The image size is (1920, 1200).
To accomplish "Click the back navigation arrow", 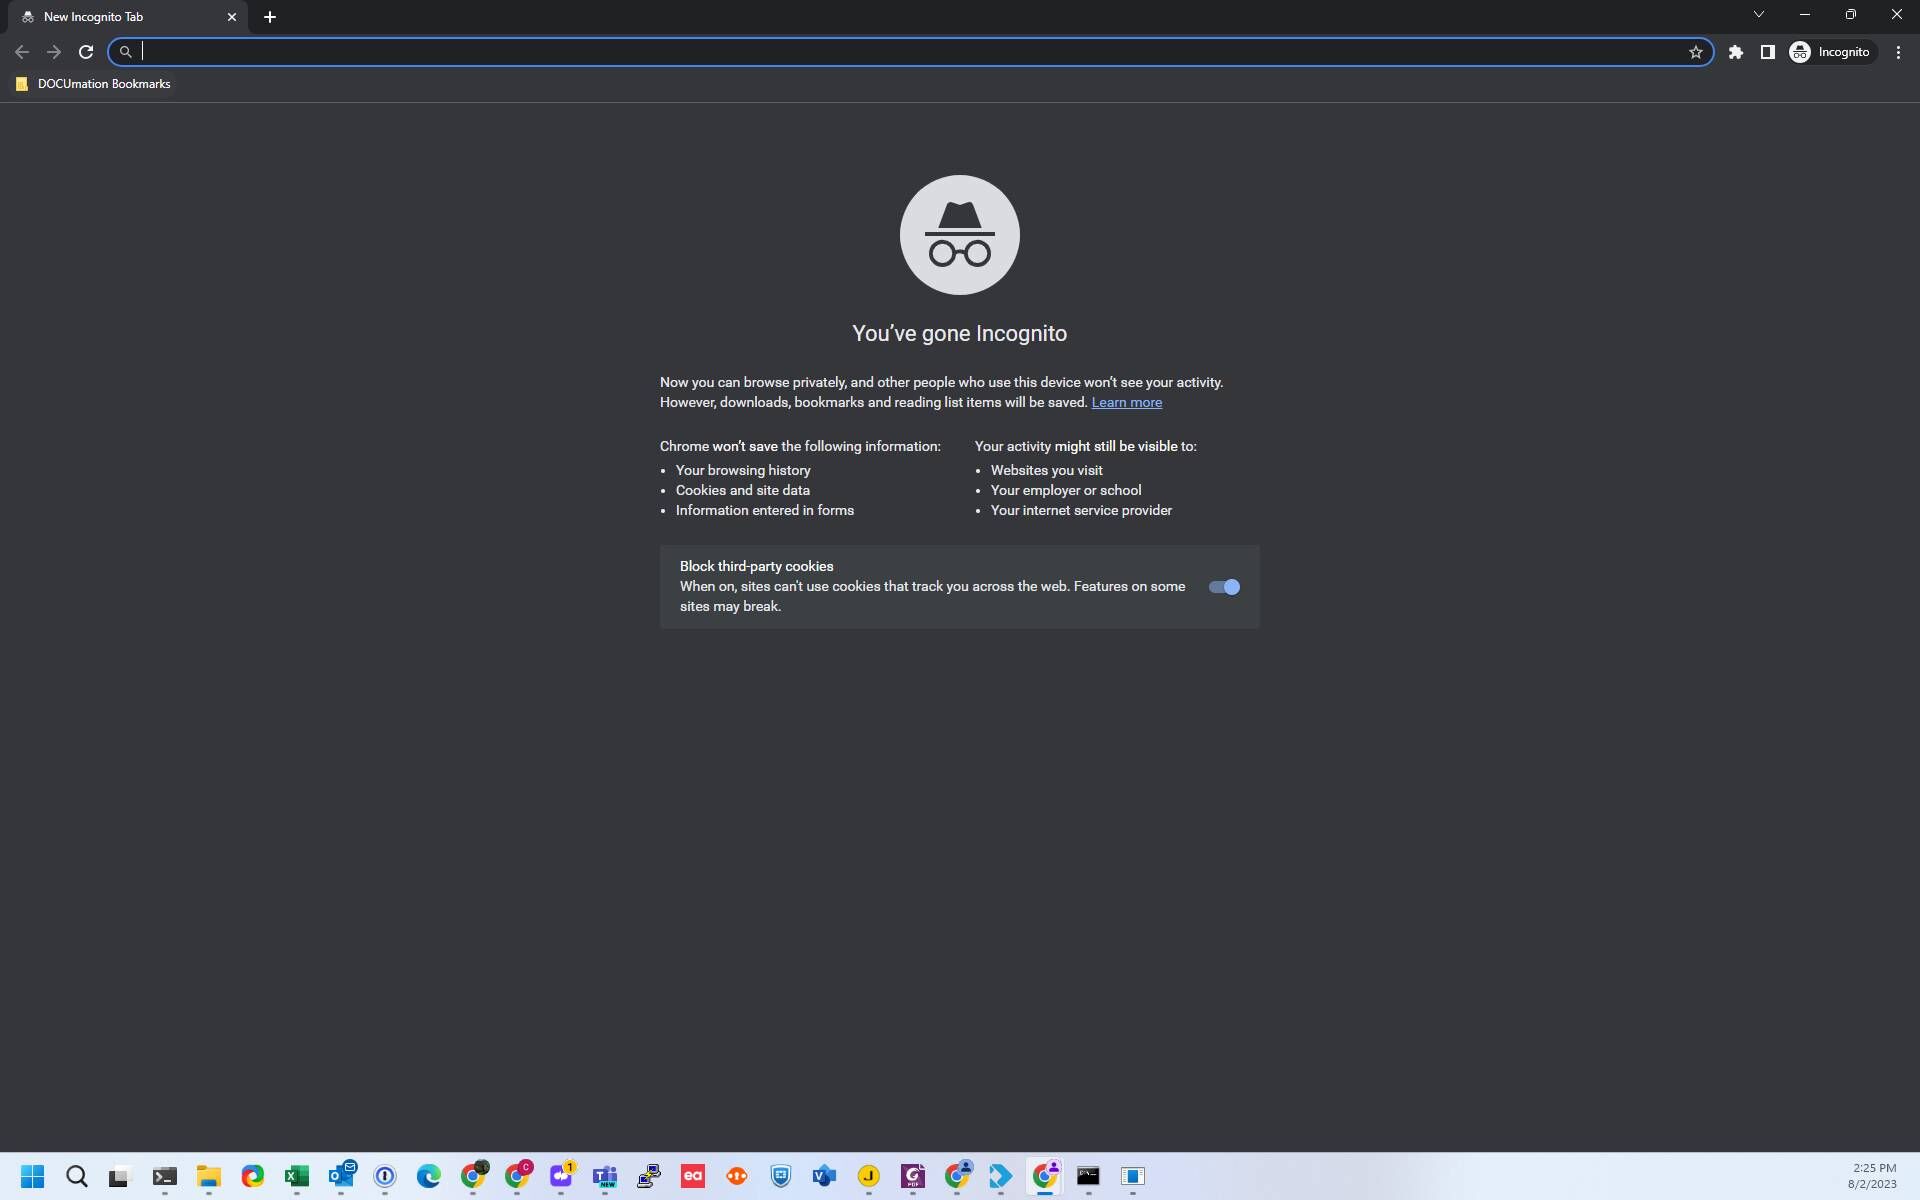I will [x=22, y=52].
